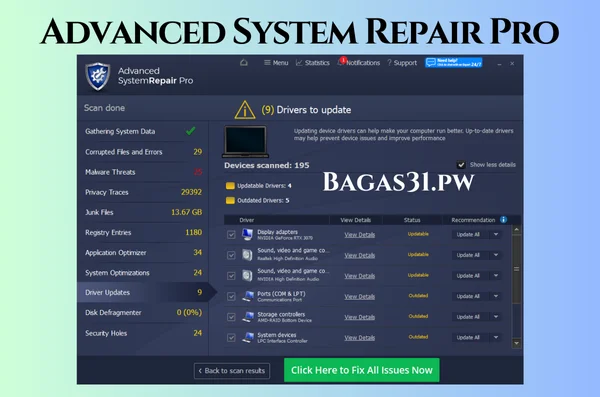Click scrollbar up arrow in driver list
Image resolution: width=600 pixels, height=397 pixels.
click(x=517, y=230)
